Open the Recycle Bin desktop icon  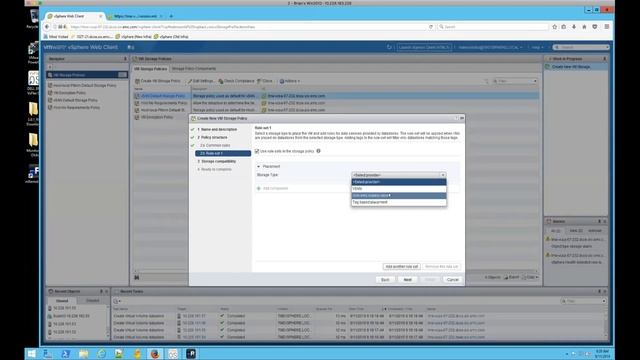[33, 18]
